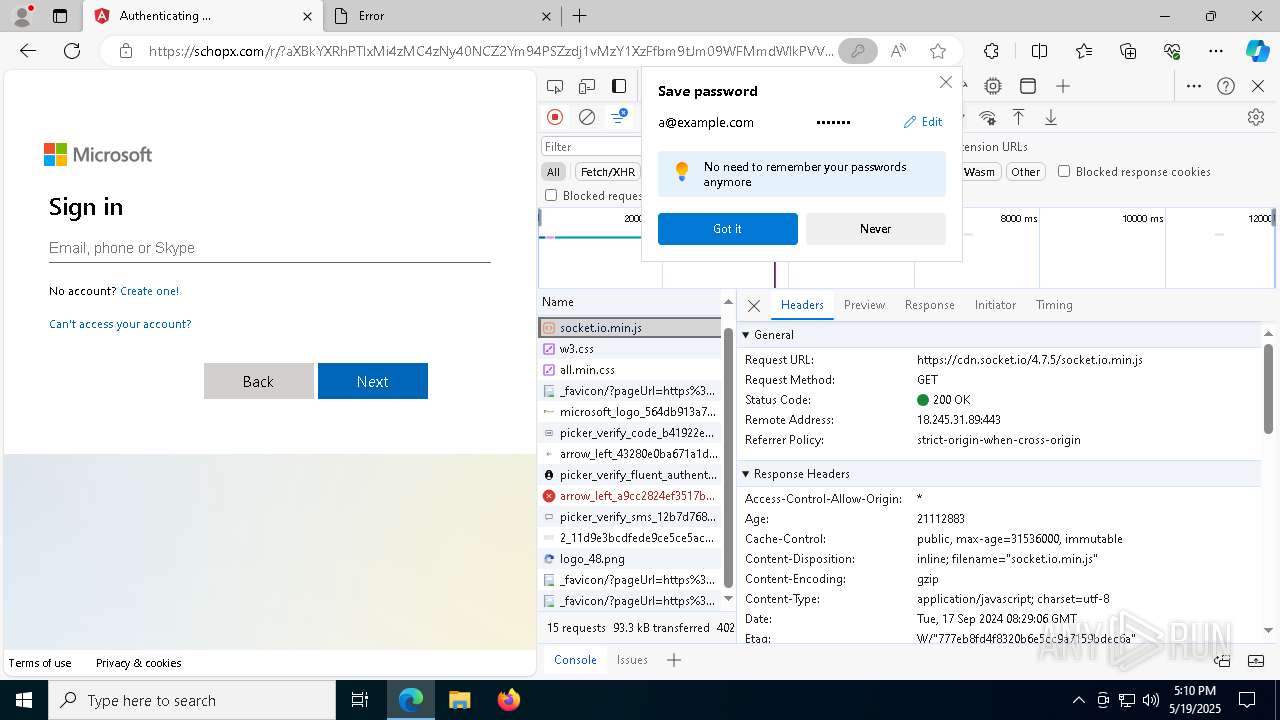Open Browser essentials heart icon

[1172, 51]
